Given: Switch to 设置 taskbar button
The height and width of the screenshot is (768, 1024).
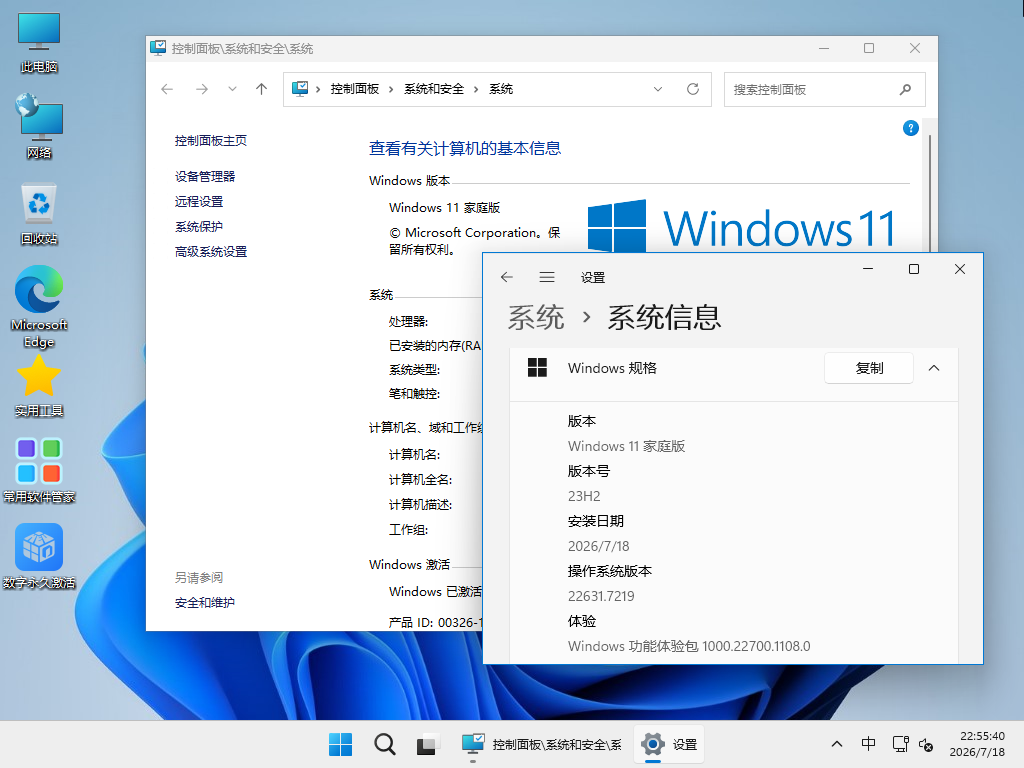Looking at the screenshot, I should pyautogui.click(x=669, y=744).
